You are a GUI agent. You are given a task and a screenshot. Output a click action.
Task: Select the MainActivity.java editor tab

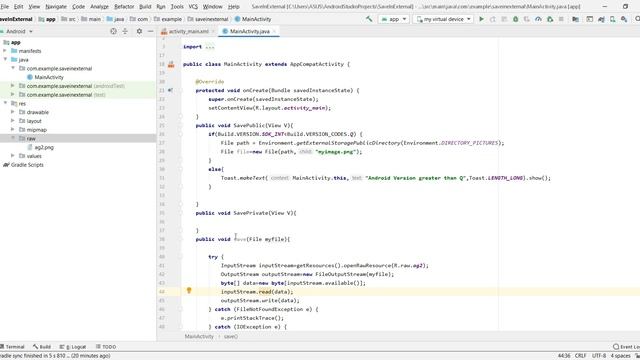tap(249, 31)
